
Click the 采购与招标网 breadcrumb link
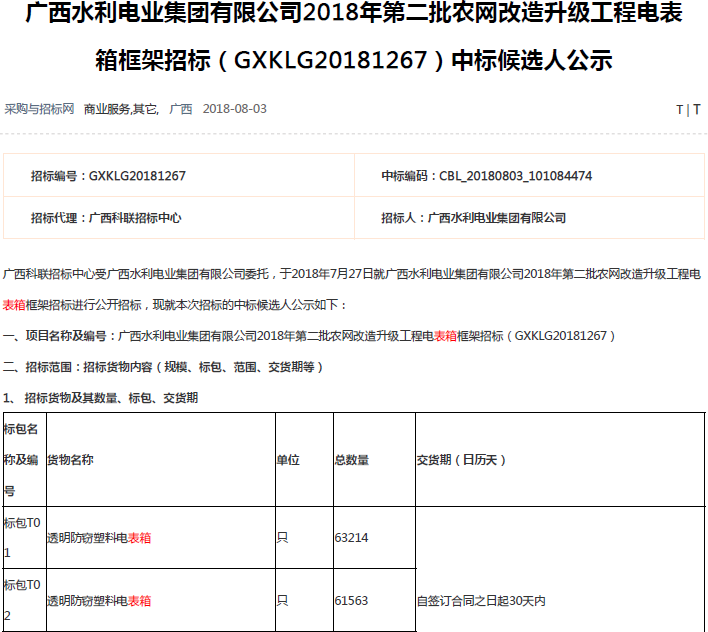(39, 108)
